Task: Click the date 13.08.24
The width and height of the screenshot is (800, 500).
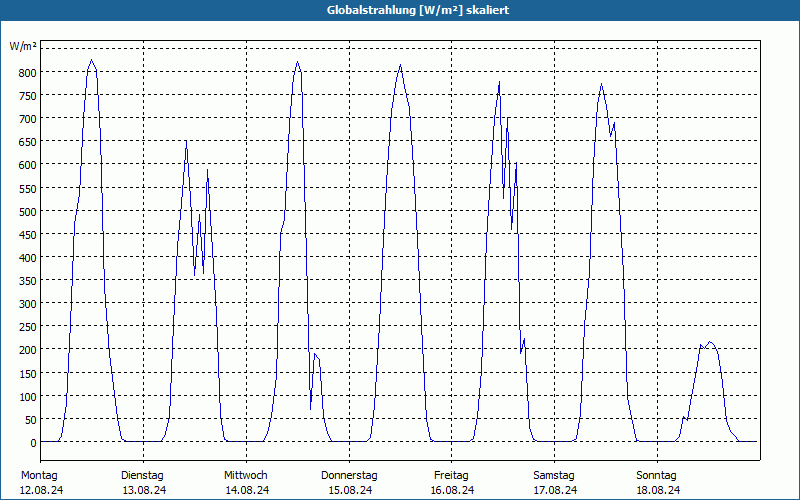Action: point(144,490)
